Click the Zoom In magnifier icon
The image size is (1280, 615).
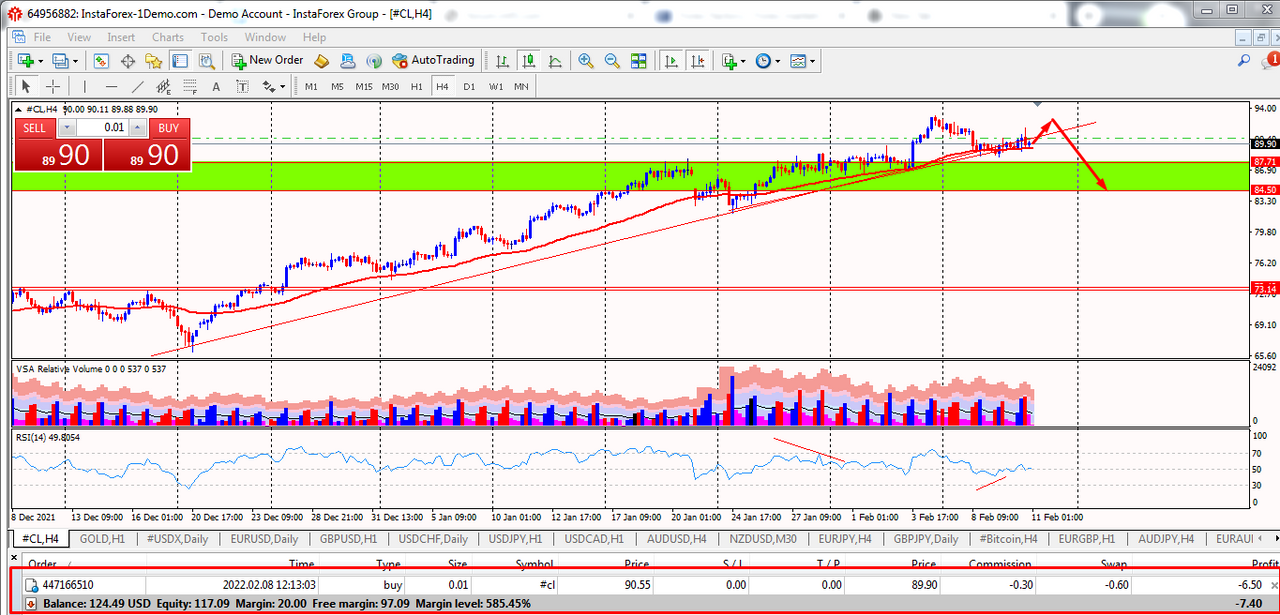pyautogui.click(x=586, y=61)
